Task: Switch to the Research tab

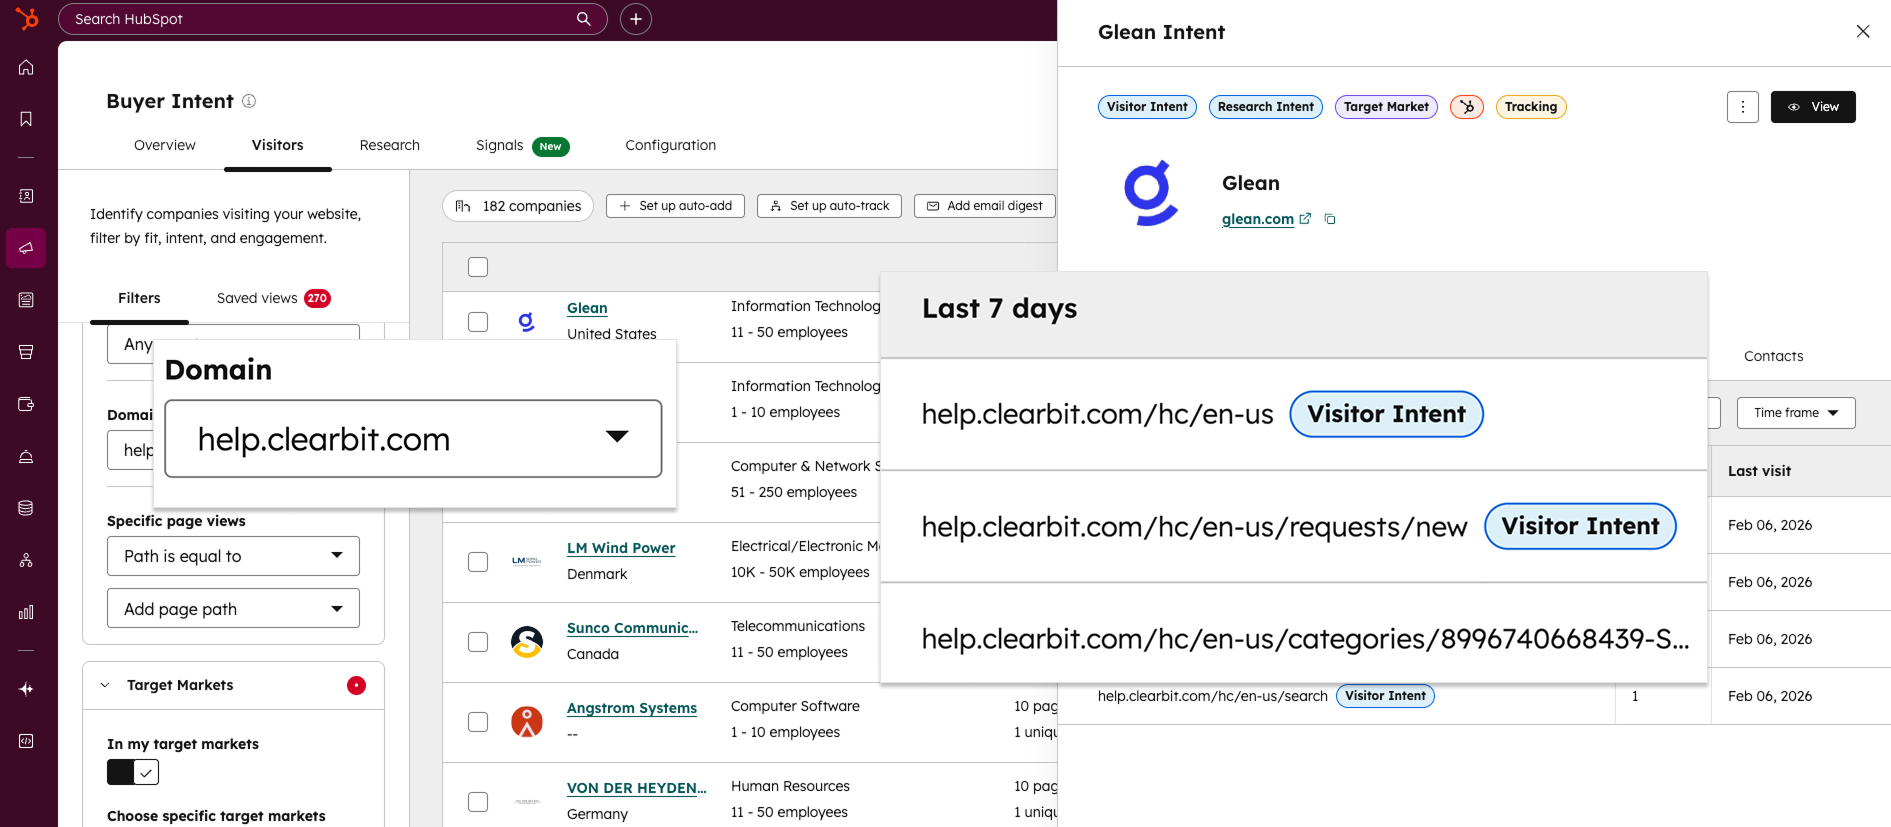Action: [389, 145]
